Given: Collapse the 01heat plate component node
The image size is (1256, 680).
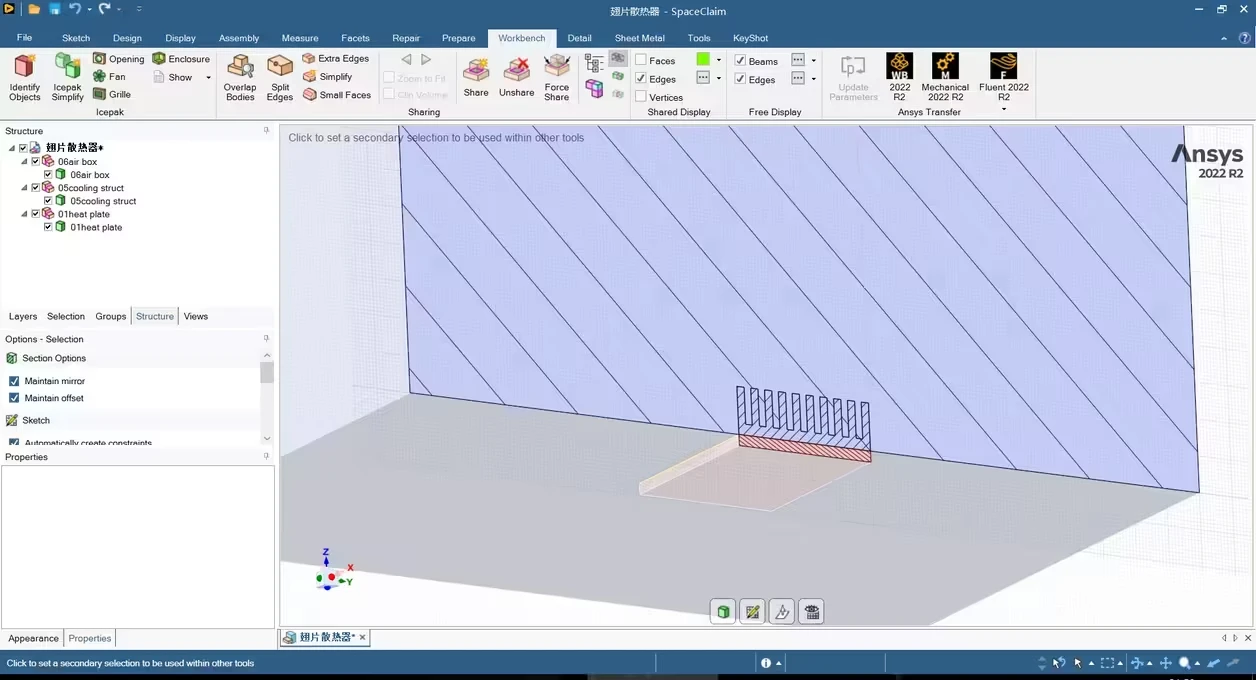Looking at the screenshot, I should [x=24, y=214].
